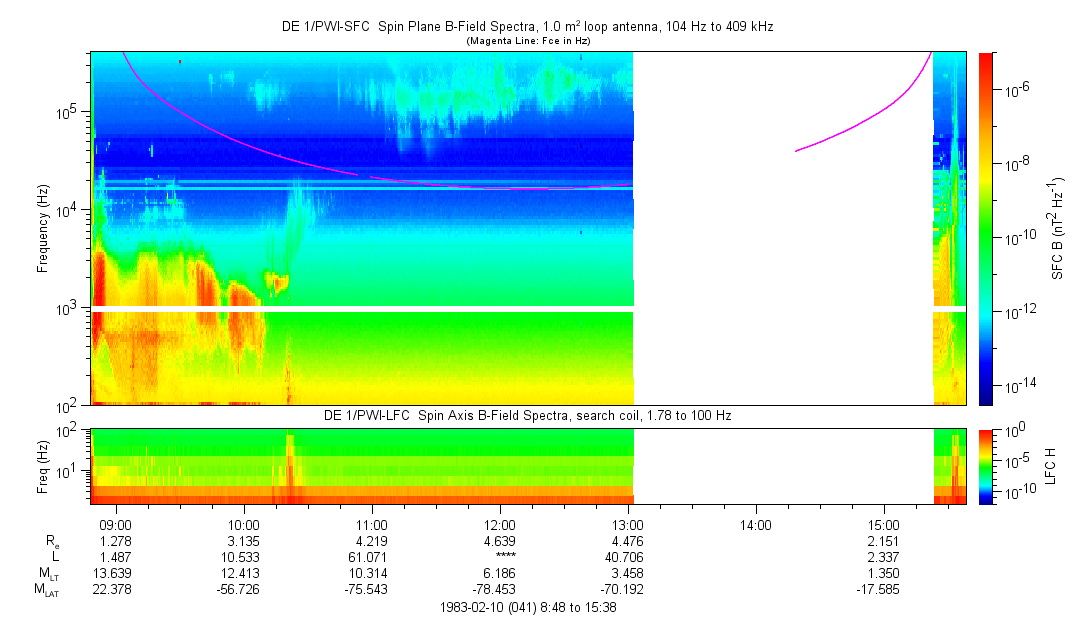Click the date range text 1983-02-10

pyautogui.click(x=527, y=607)
